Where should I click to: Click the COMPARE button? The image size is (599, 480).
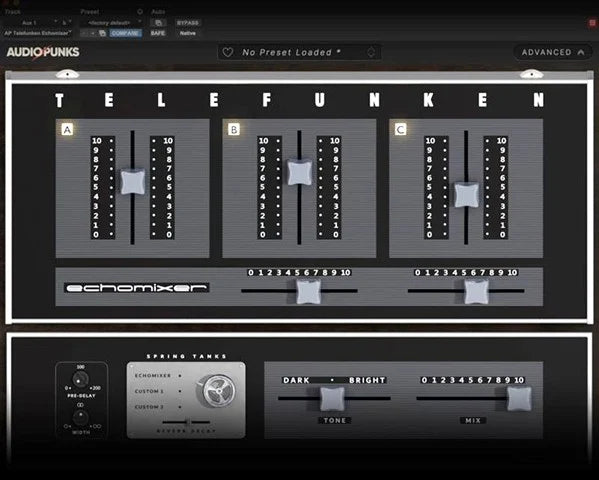[x=125, y=33]
